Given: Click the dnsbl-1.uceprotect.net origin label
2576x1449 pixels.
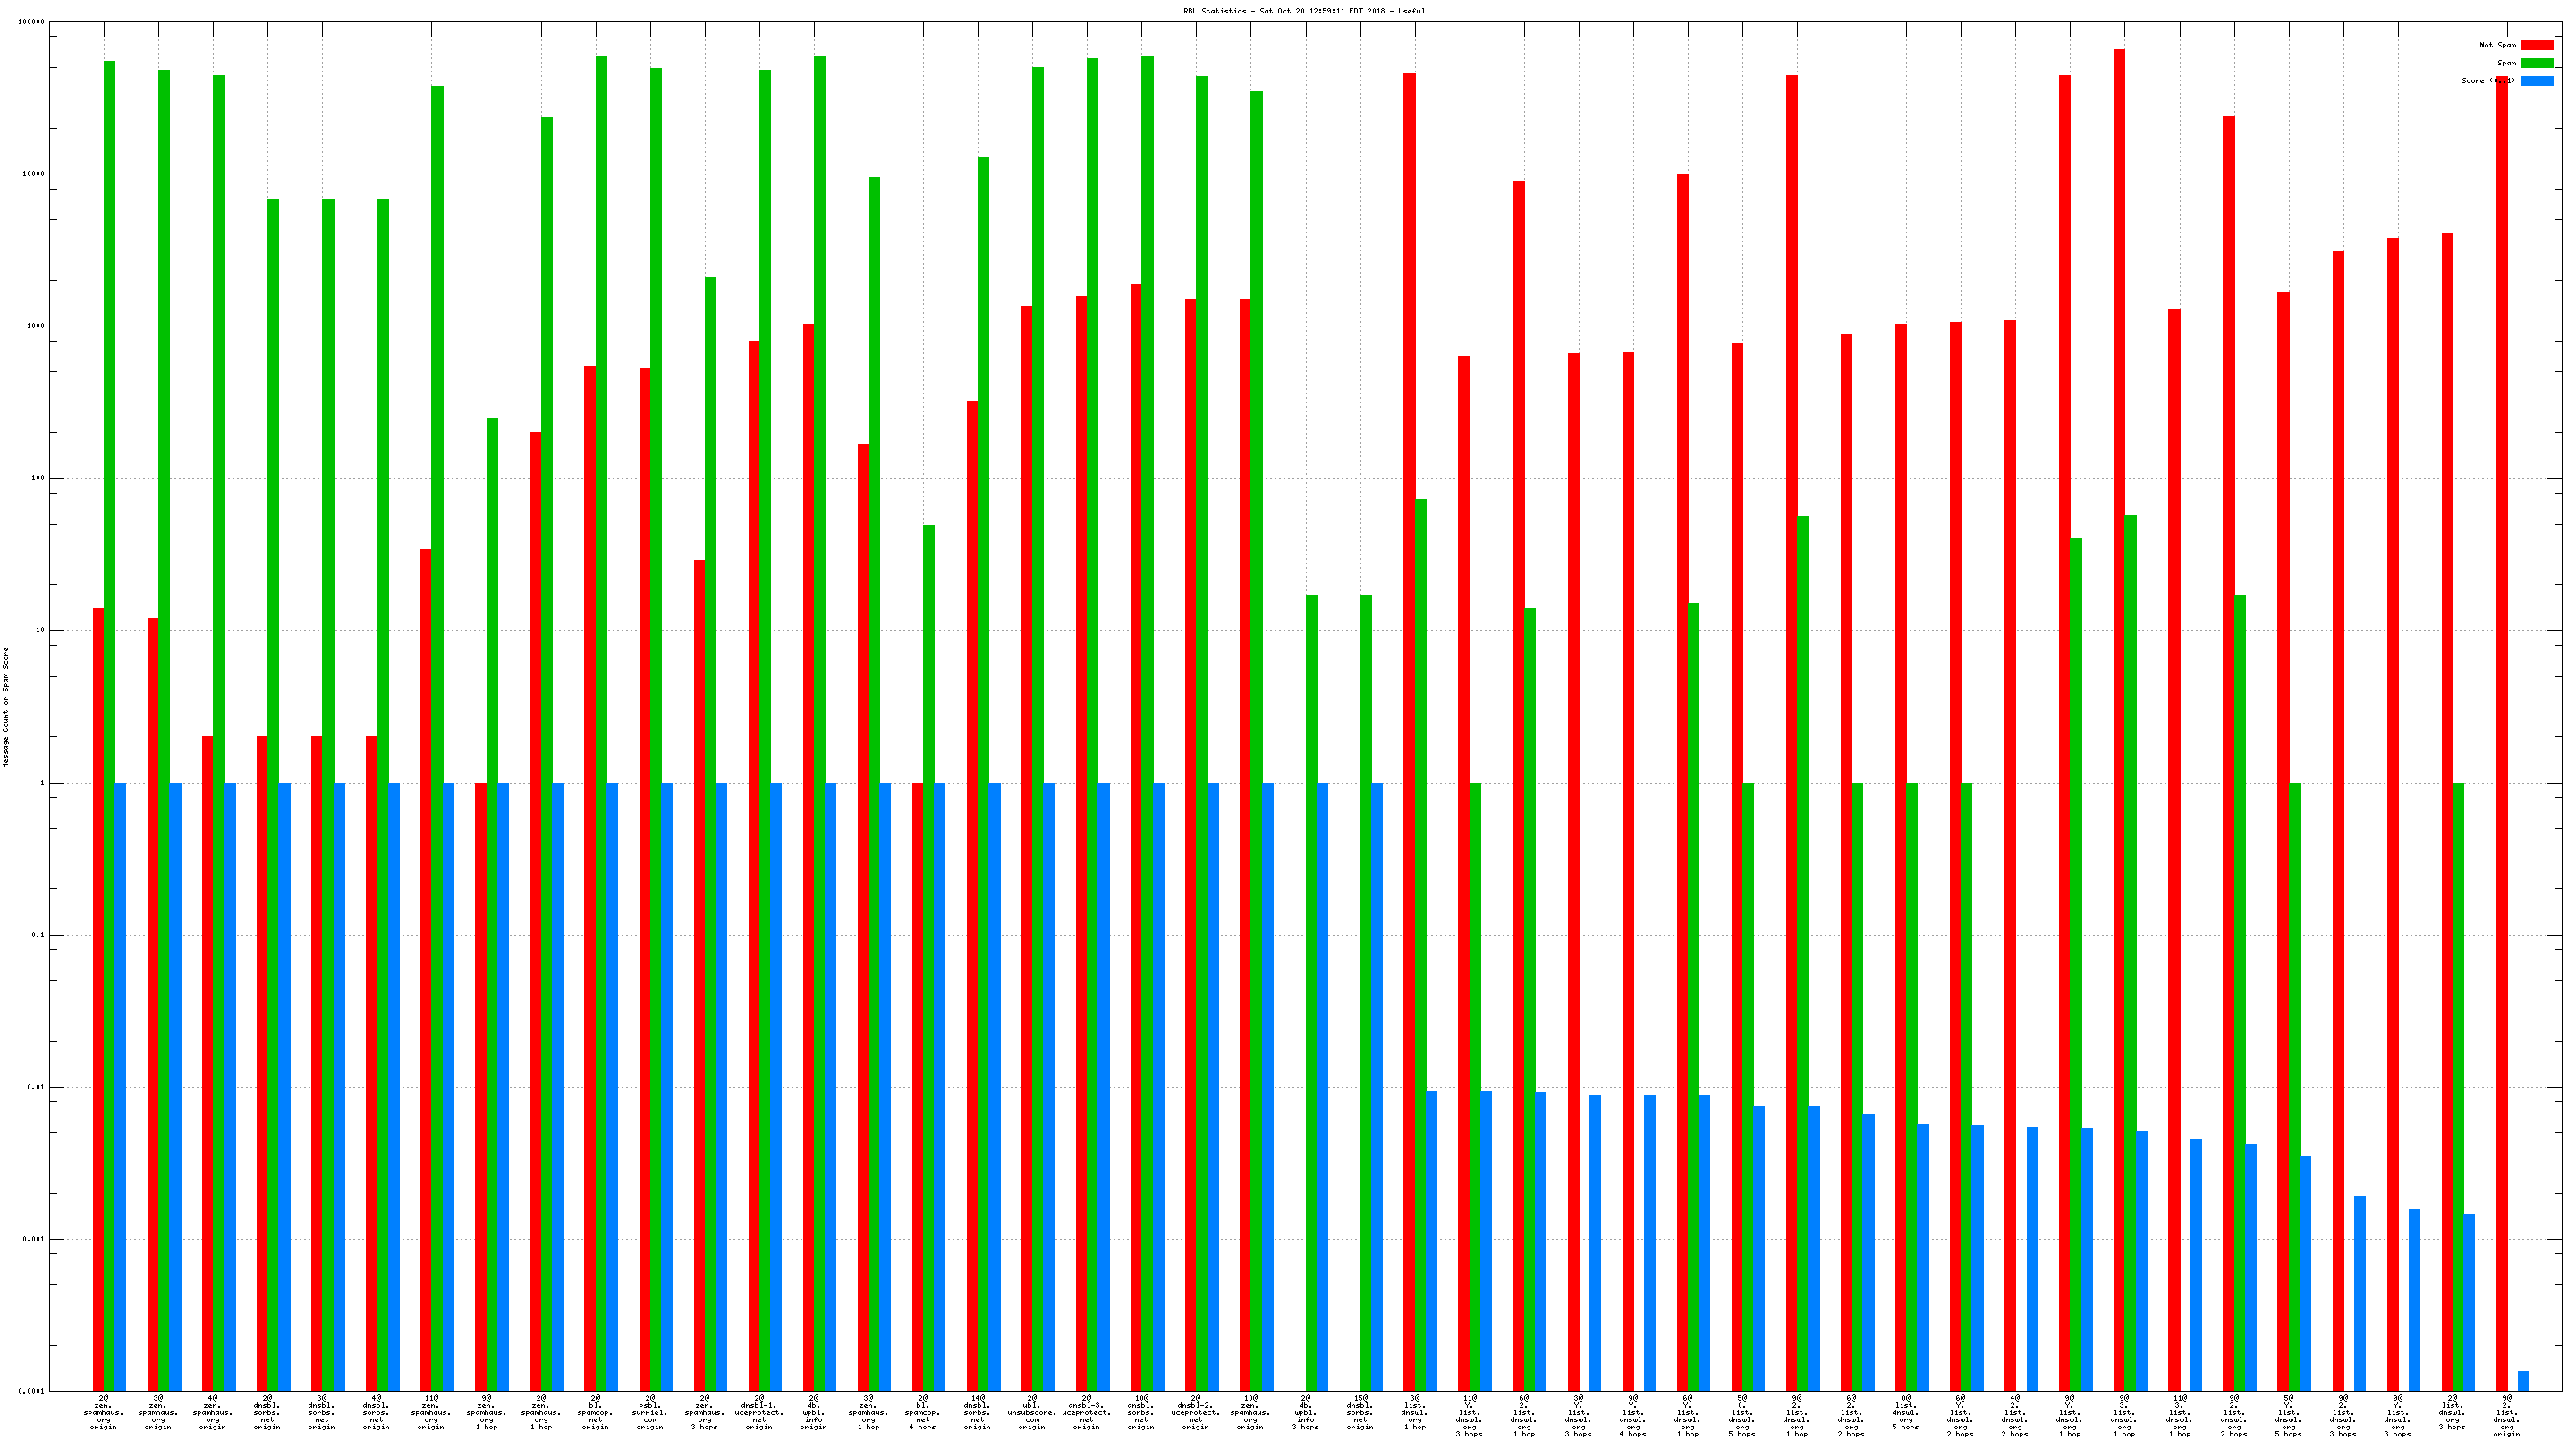Looking at the screenshot, I should [759, 1412].
